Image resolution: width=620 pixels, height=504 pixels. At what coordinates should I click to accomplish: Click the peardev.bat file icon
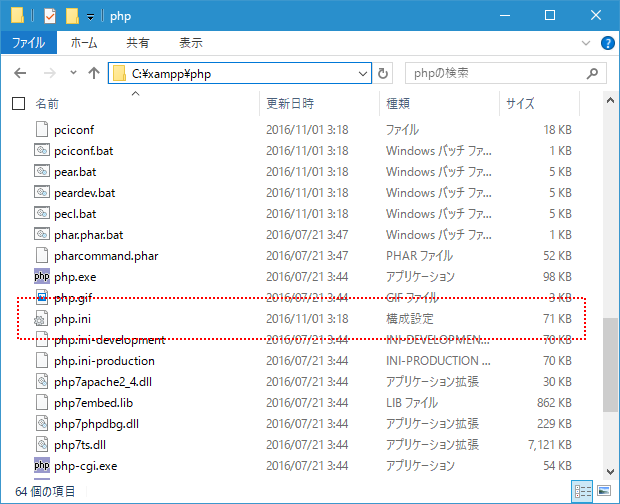point(42,192)
